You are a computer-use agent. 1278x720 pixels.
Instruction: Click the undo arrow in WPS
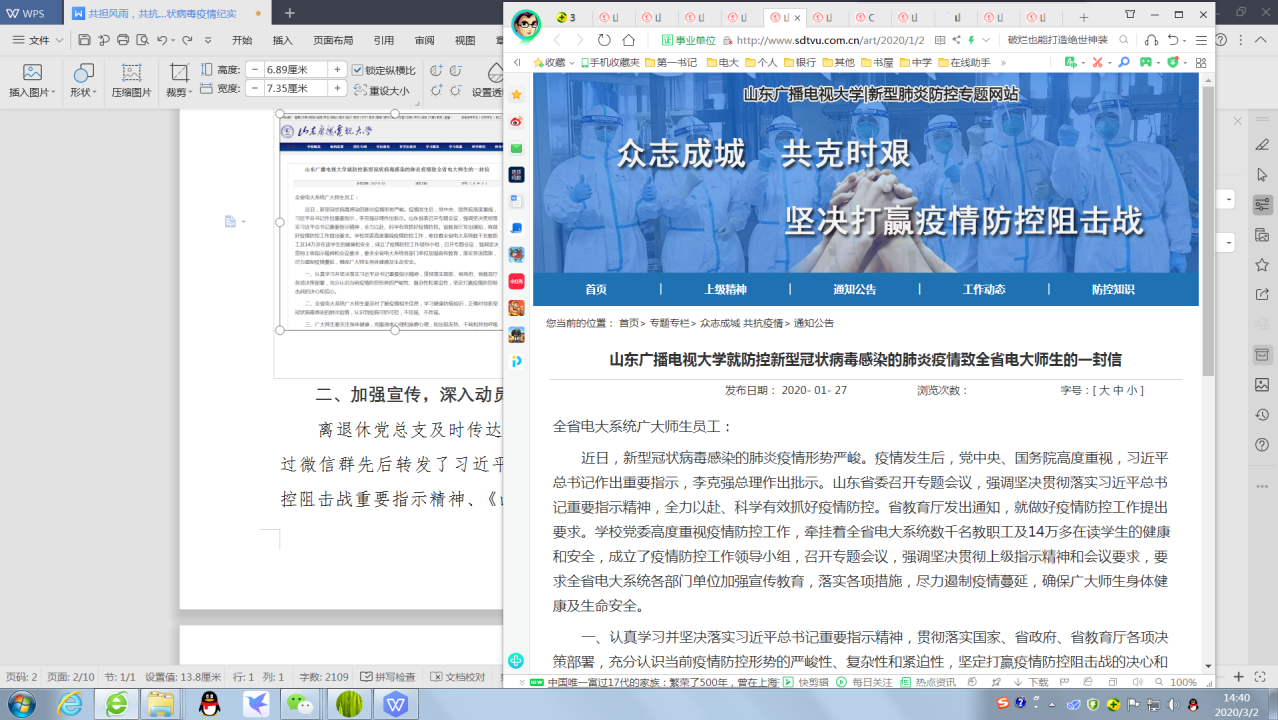(x=162, y=40)
